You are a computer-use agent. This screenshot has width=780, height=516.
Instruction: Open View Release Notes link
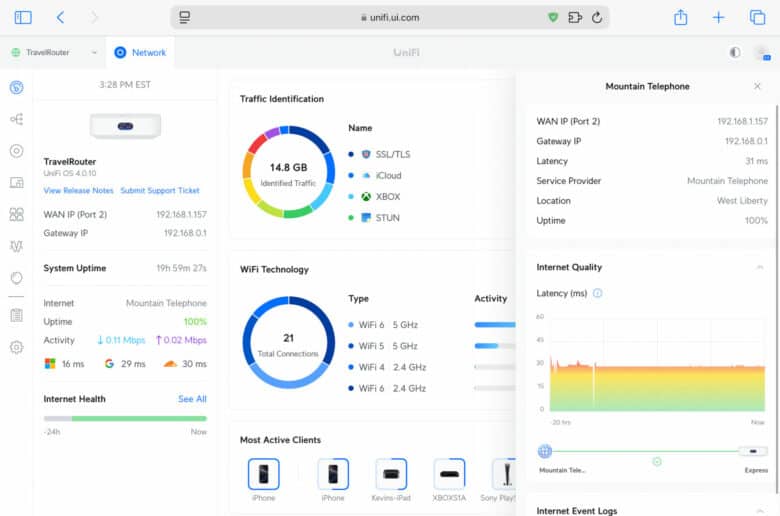(x=78, y=191)
